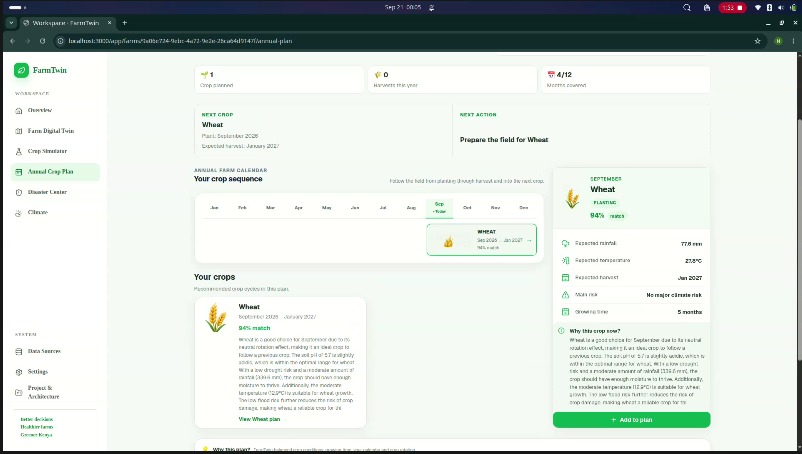The width and height of the screenshot is (802, 454).
Task: Select the Feb month in calendar
Action: click(242, 208)
